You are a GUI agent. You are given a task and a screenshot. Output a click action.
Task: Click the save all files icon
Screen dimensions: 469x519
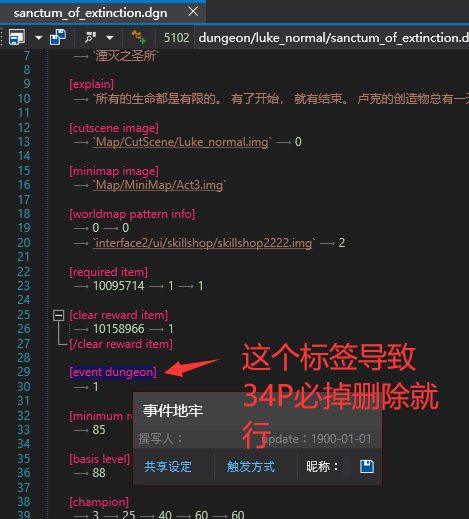click(58, 37)
